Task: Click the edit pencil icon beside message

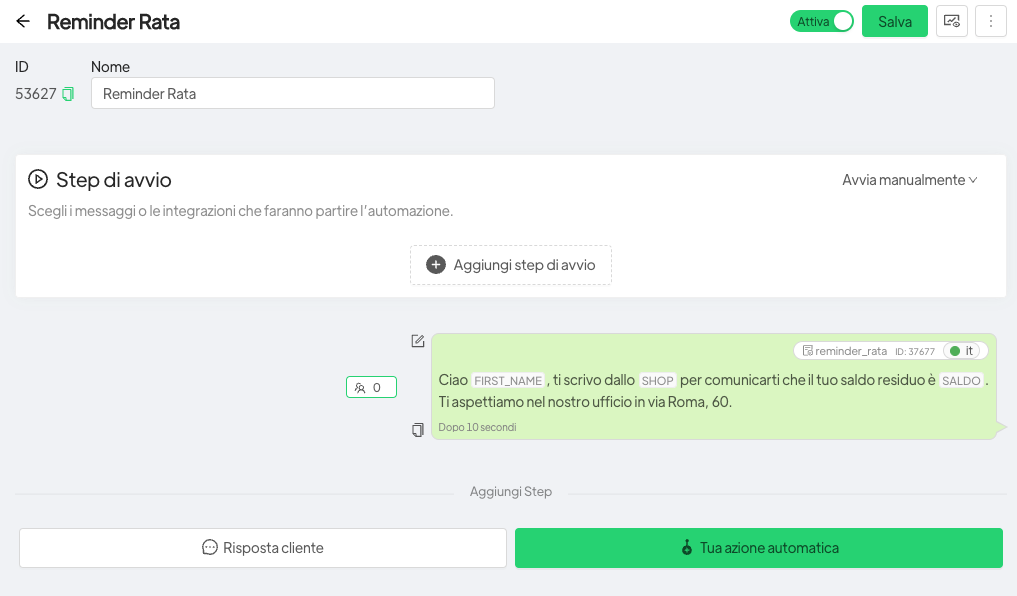Action: 418,341
